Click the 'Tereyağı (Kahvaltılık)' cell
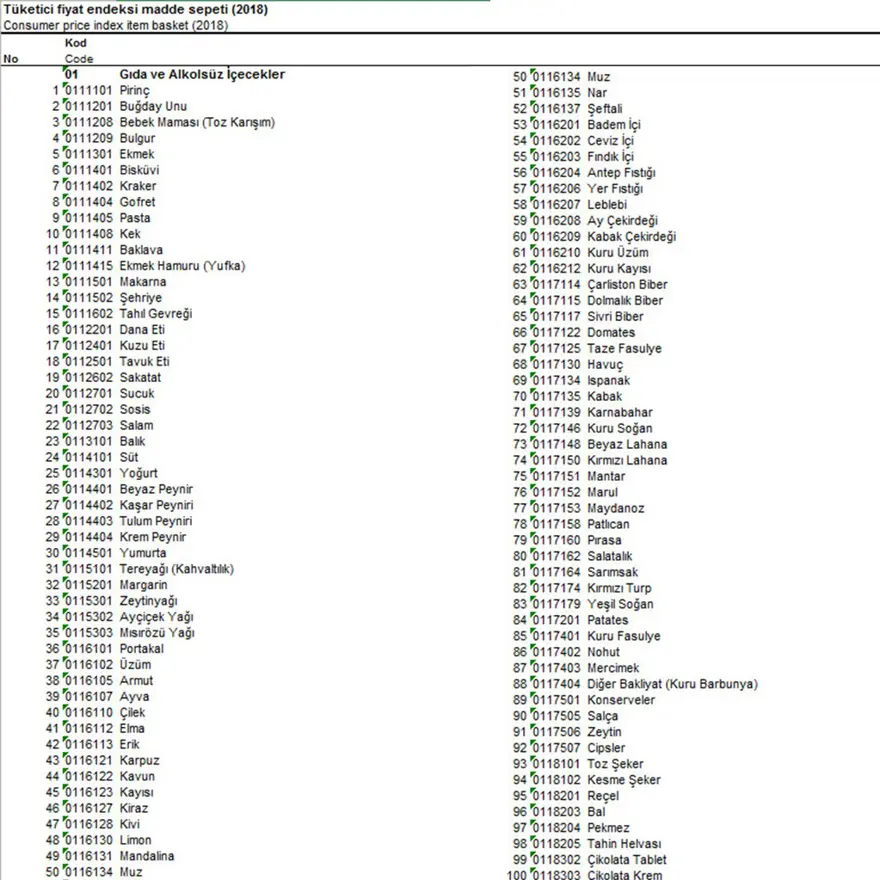This screenshot has height=880, width=880. point(176,569)
